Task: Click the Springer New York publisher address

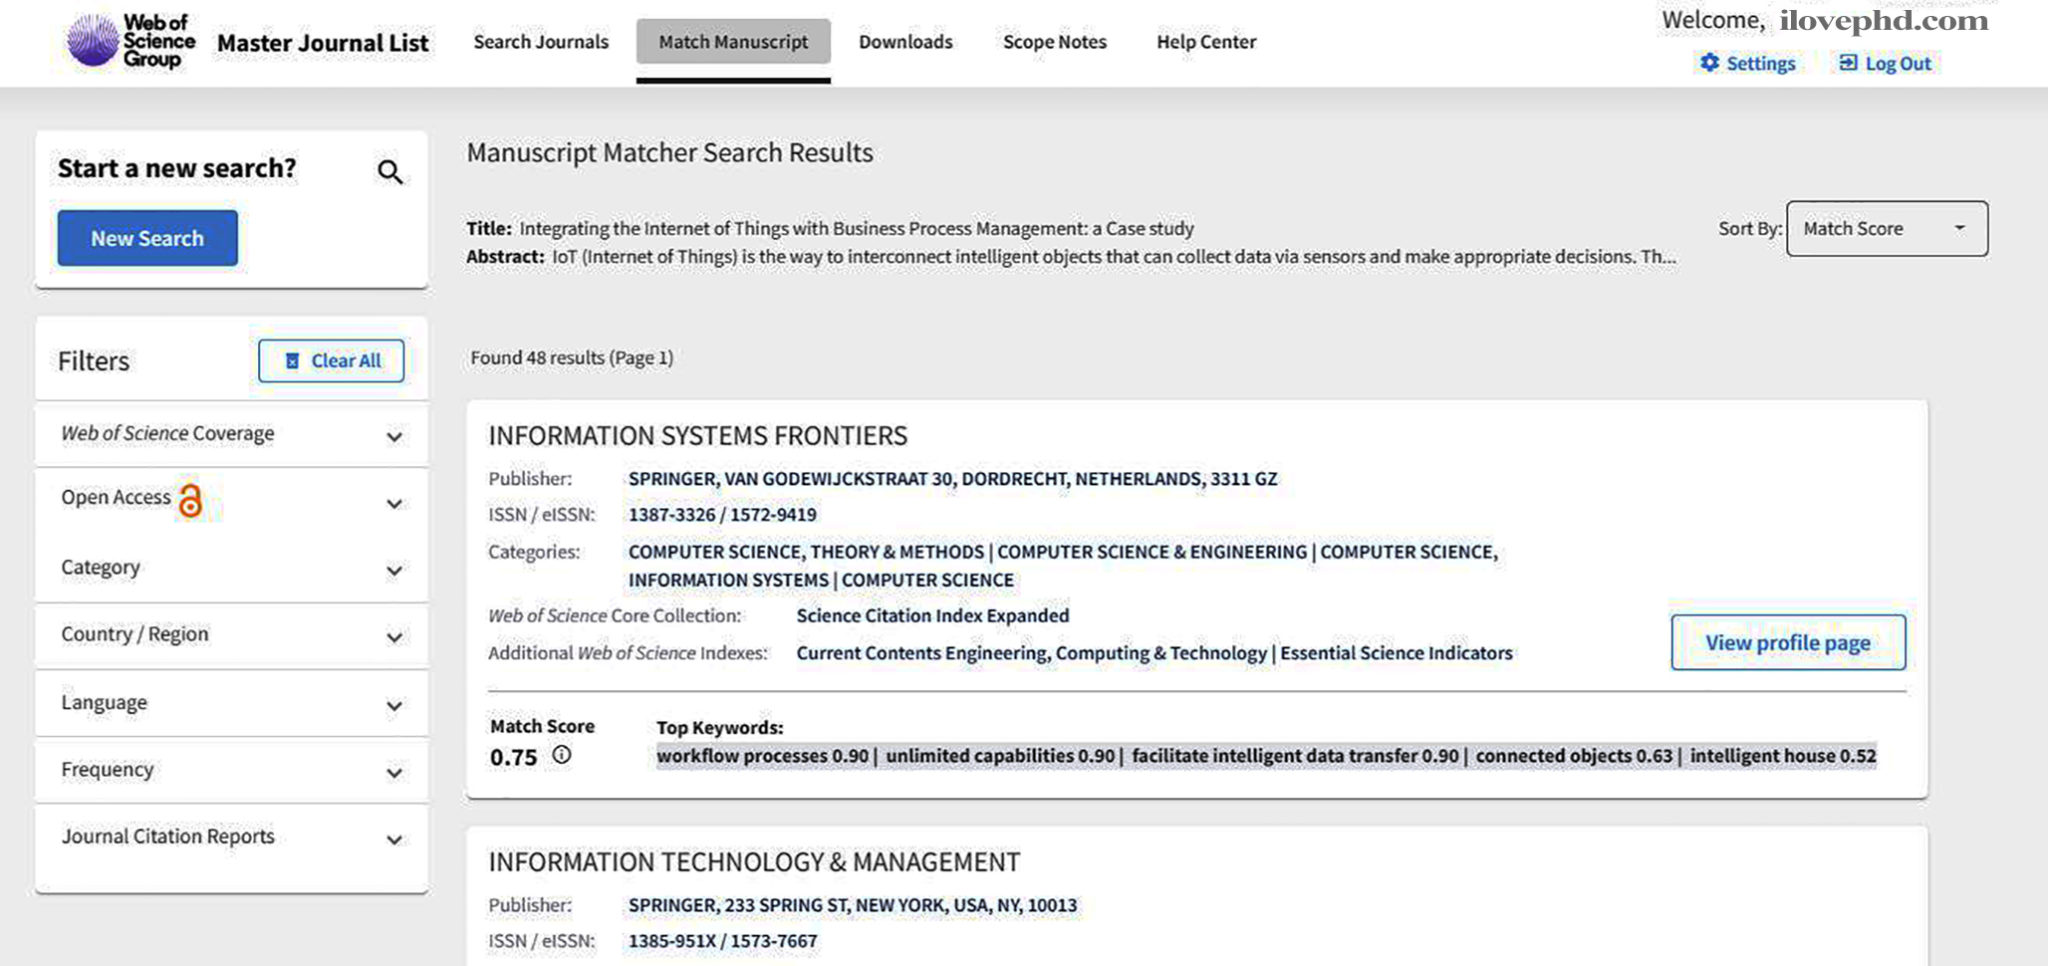Action: click(853, 905)
